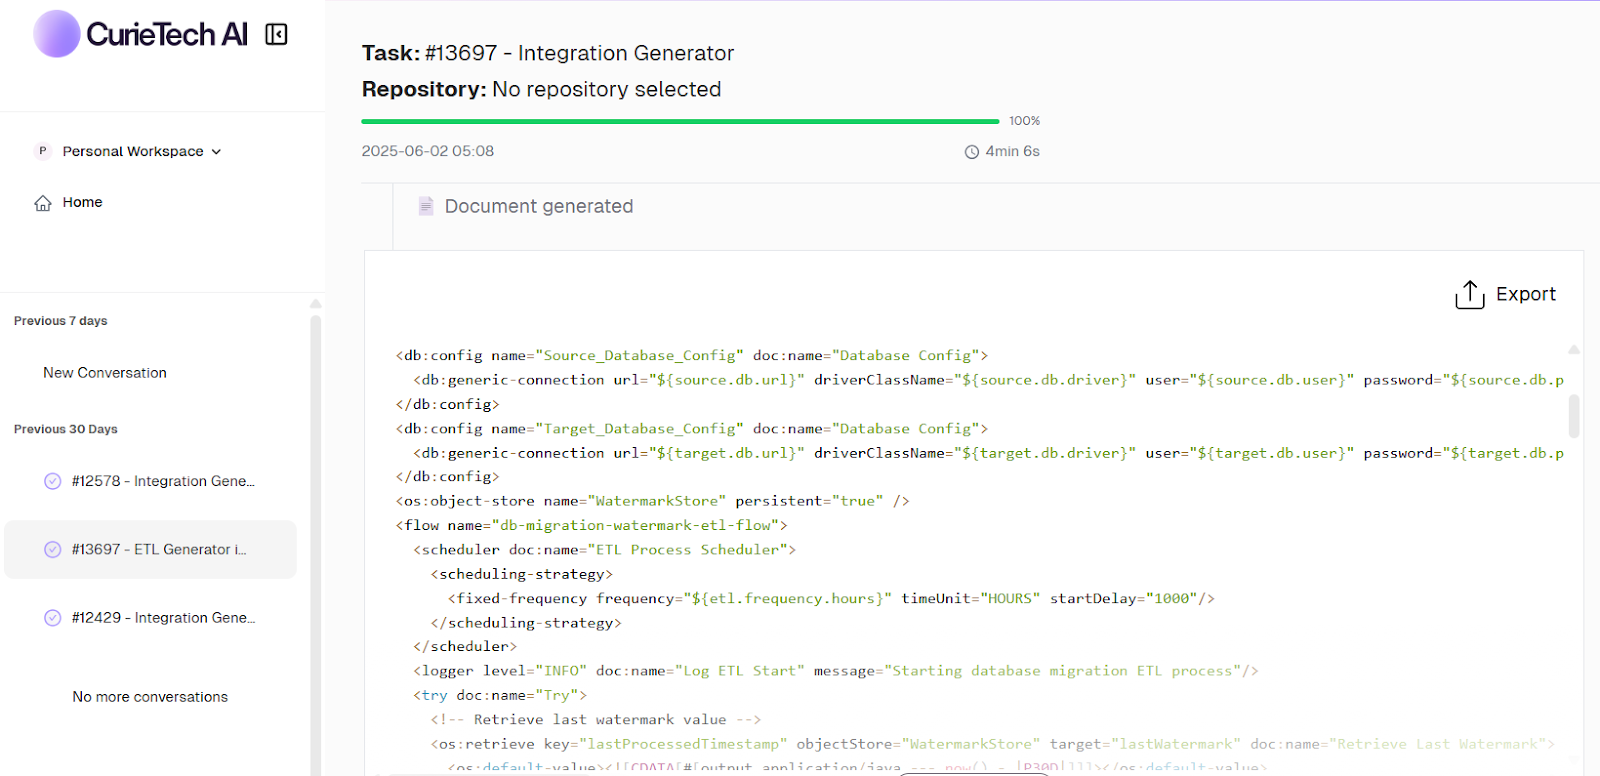Click the green task progress bar
This screenshot has width=1600, height=776.
(680, 121)
